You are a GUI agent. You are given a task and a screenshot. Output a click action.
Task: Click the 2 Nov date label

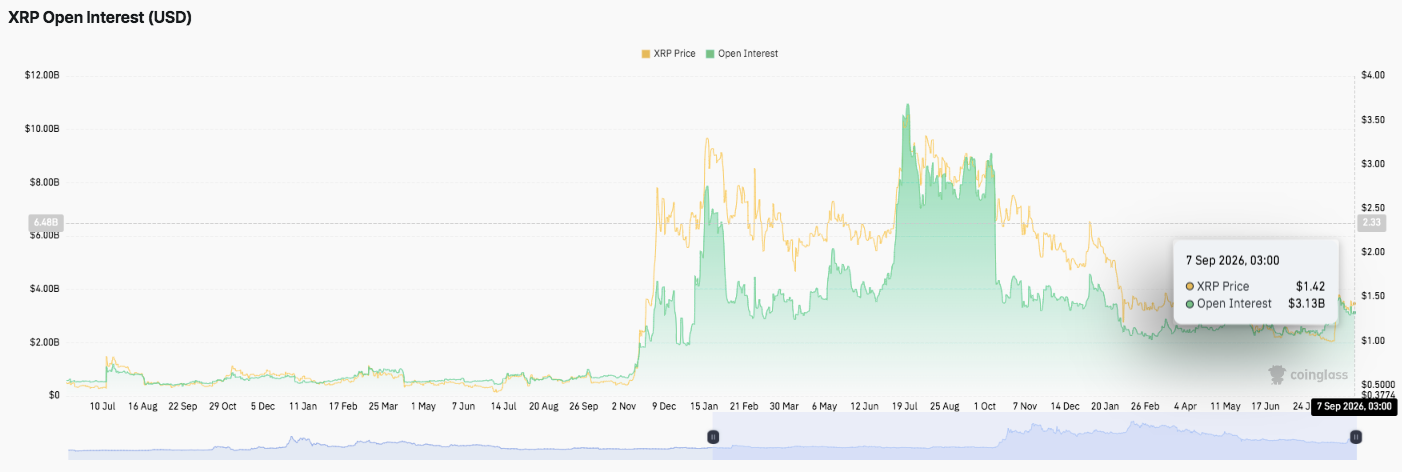coord(623,407)
